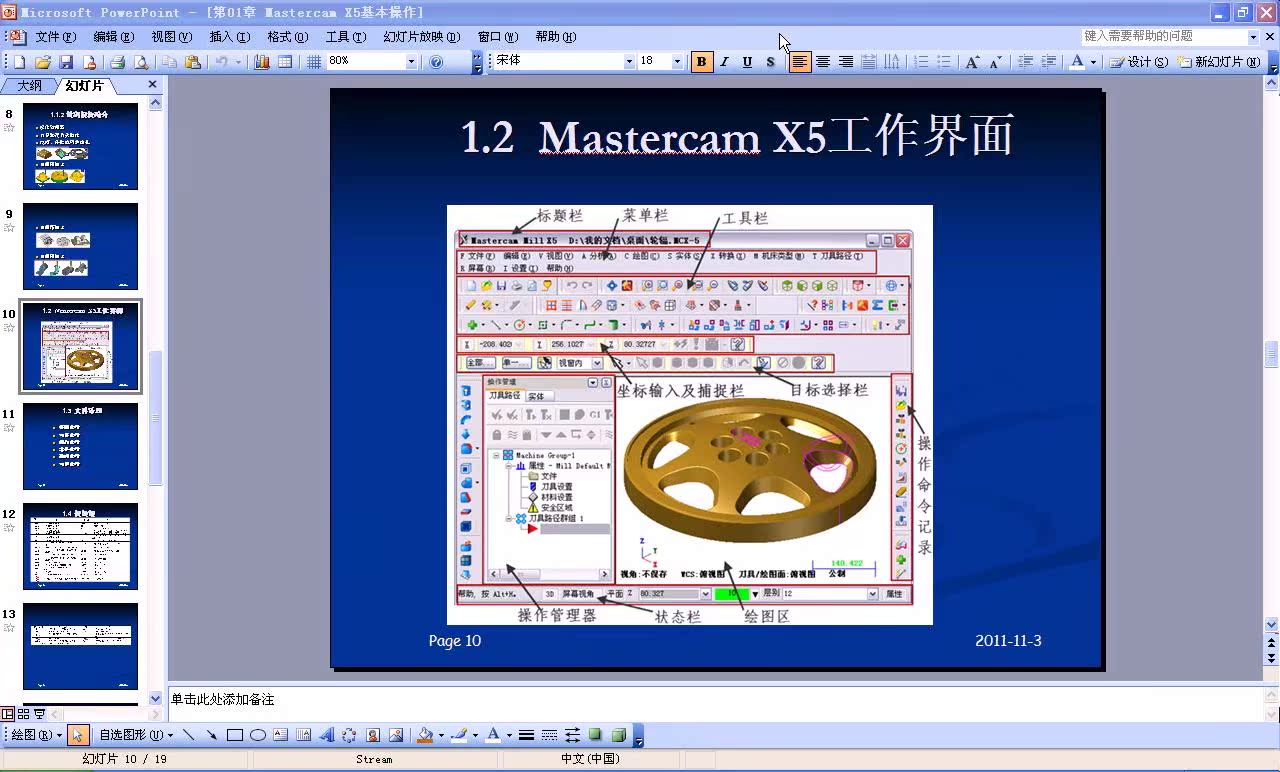Apply numbered list formatting

pyautogui.click(x=921, y=62)
